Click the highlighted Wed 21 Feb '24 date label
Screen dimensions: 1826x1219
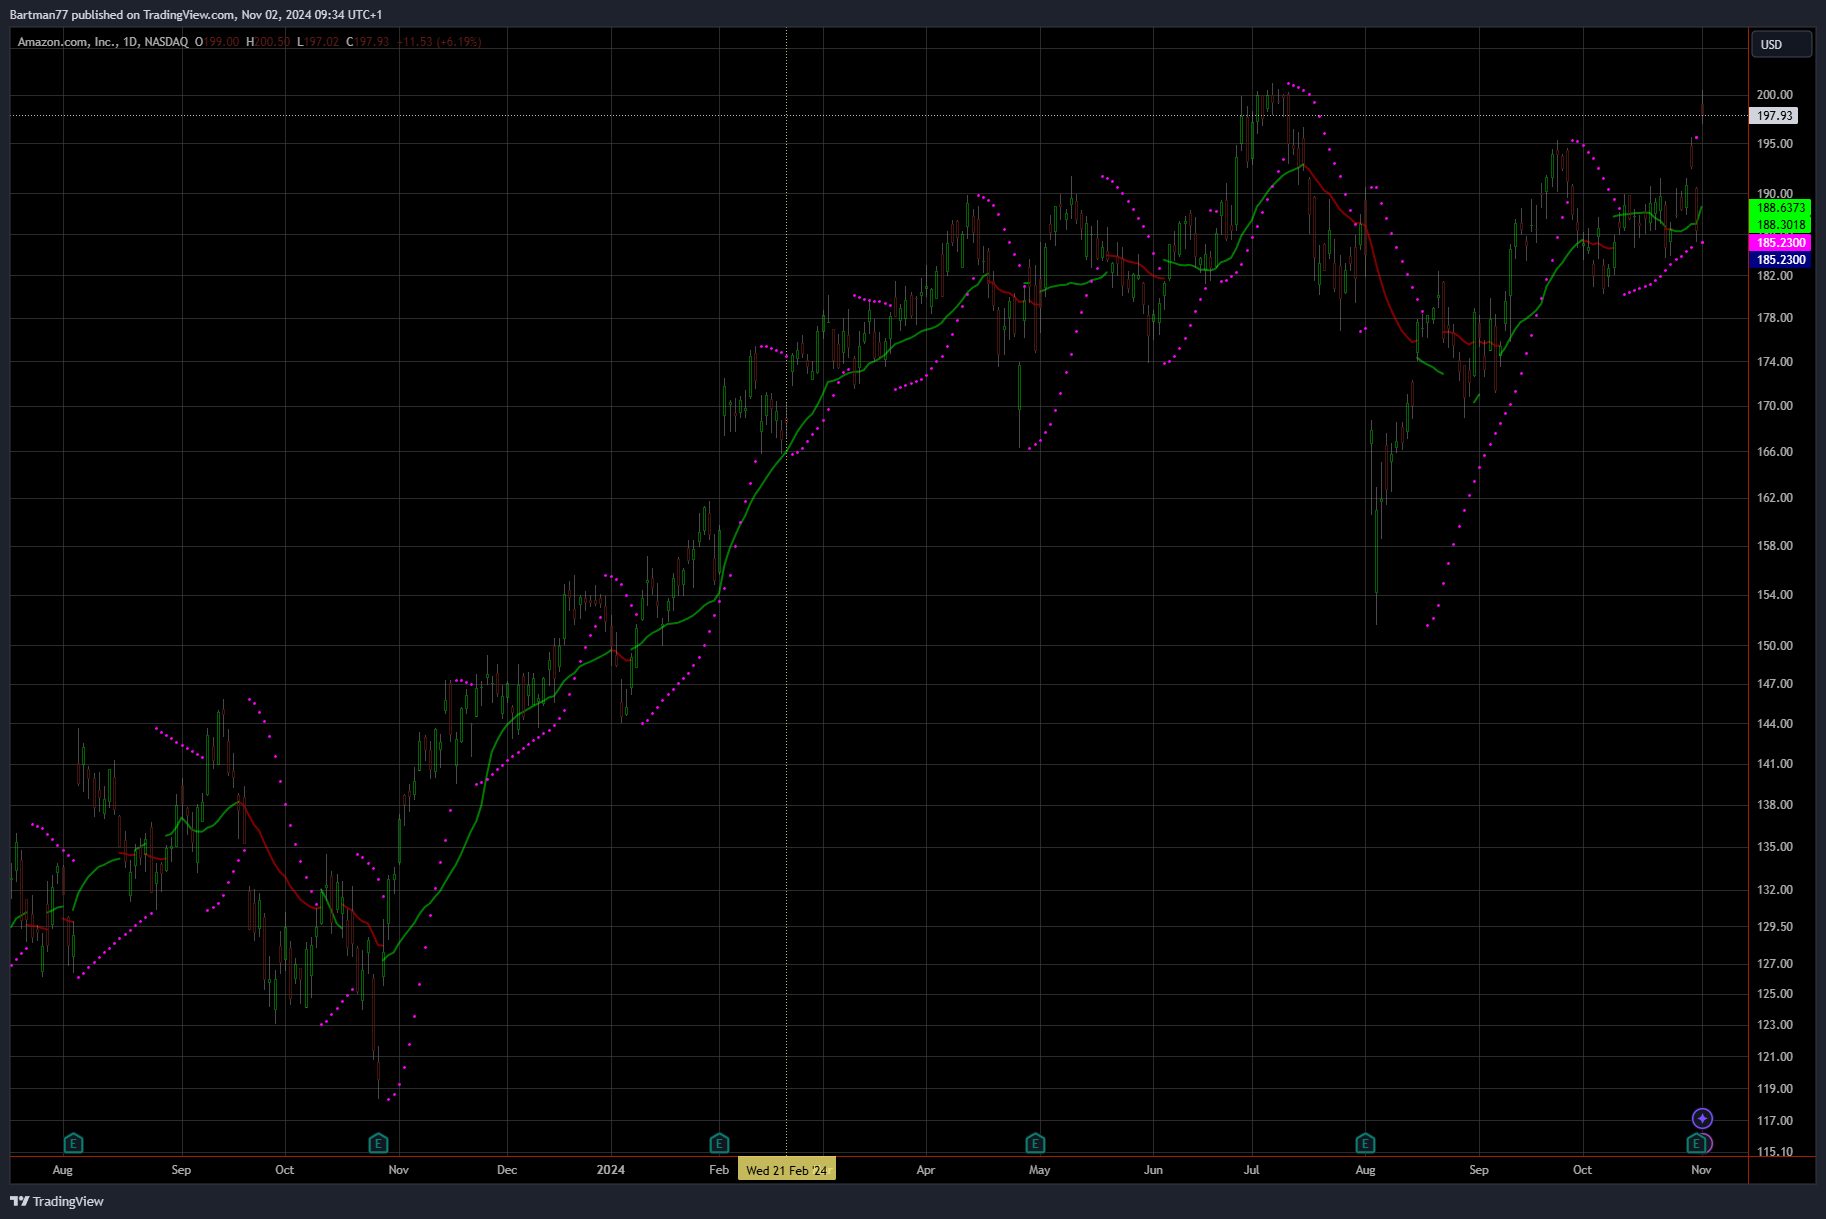pyautogui.click(x=786, y=1170)
